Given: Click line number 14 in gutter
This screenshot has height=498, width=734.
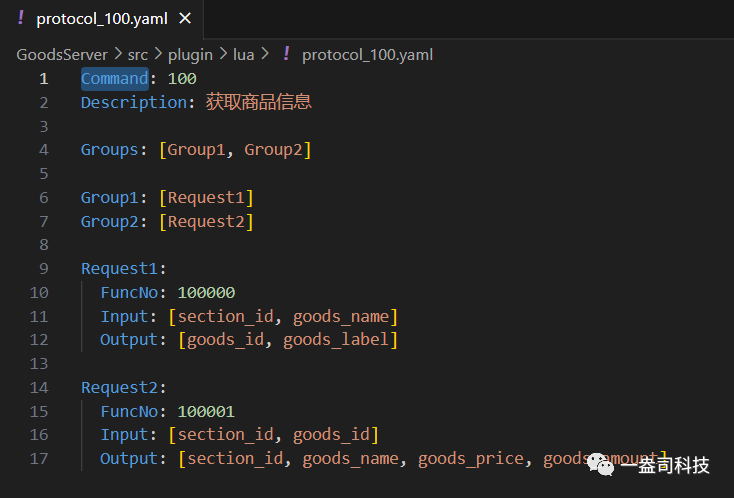Looking at the screenshot, I should click(39, 388).
